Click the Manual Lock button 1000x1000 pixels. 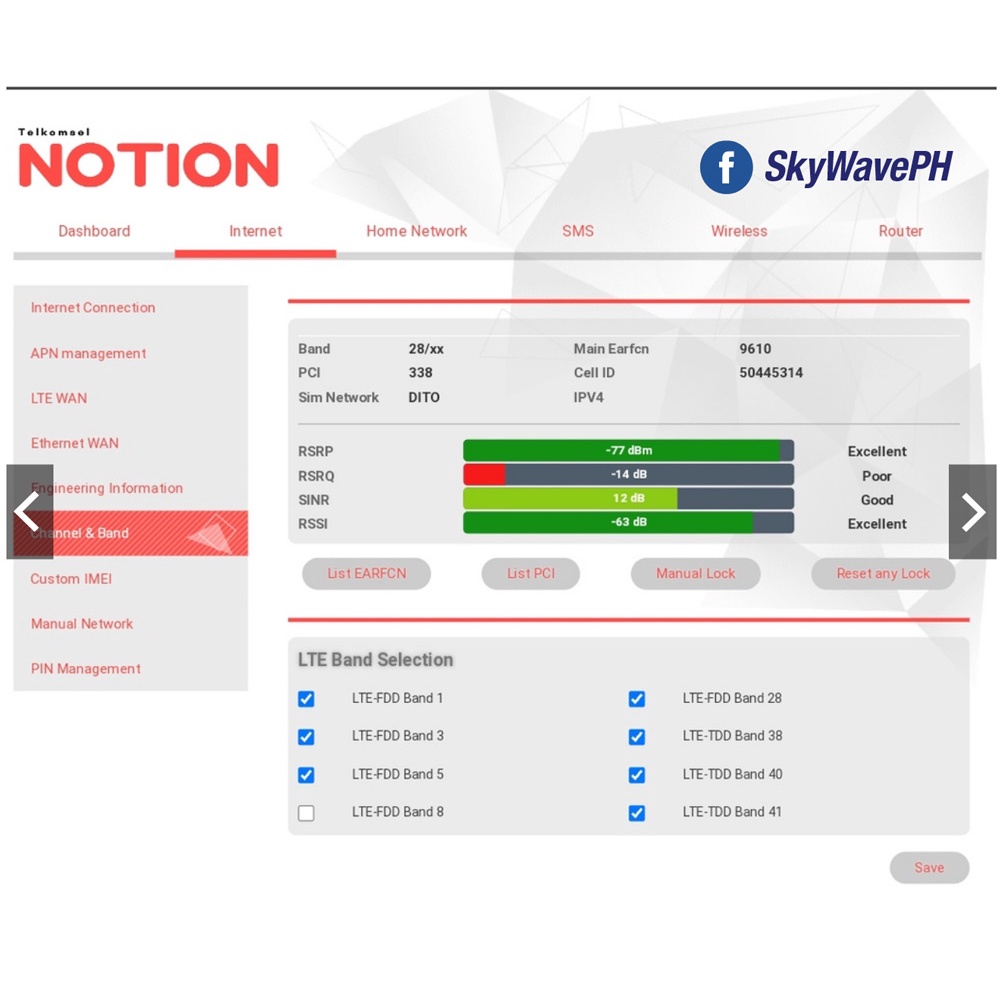[x=695, y=574]
